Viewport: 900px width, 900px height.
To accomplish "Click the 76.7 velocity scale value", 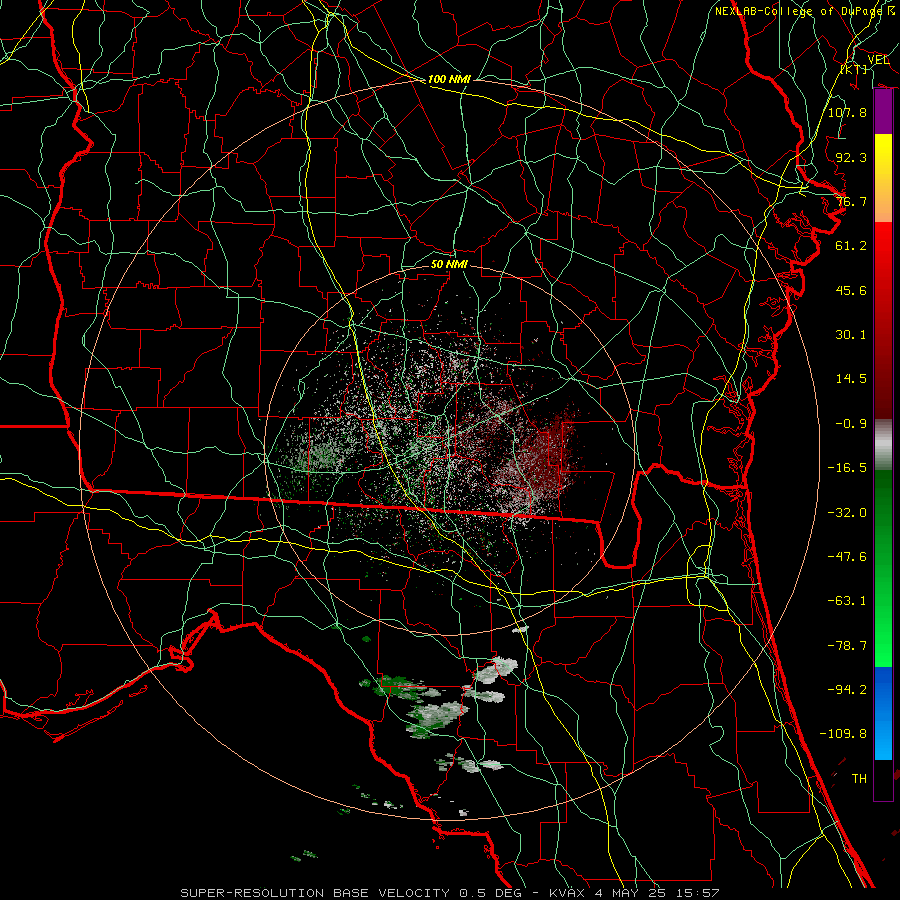I will 851,201.
